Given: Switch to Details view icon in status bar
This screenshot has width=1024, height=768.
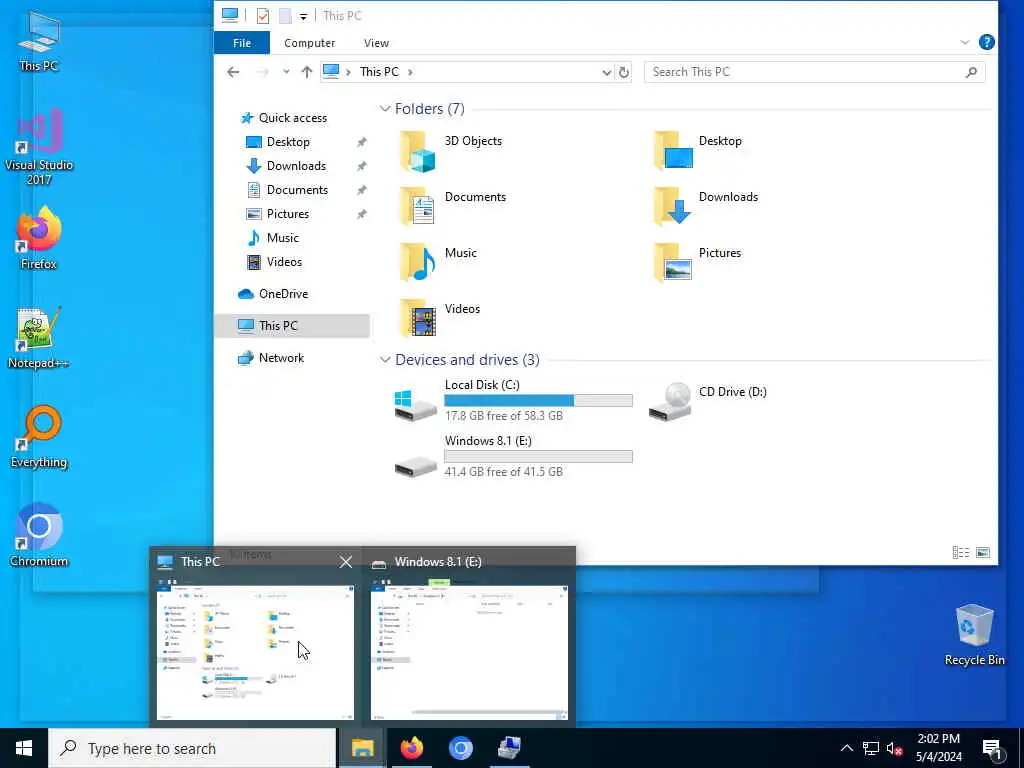Looking at the screenshot, I should pyautogui.click(x=961, y=552).
